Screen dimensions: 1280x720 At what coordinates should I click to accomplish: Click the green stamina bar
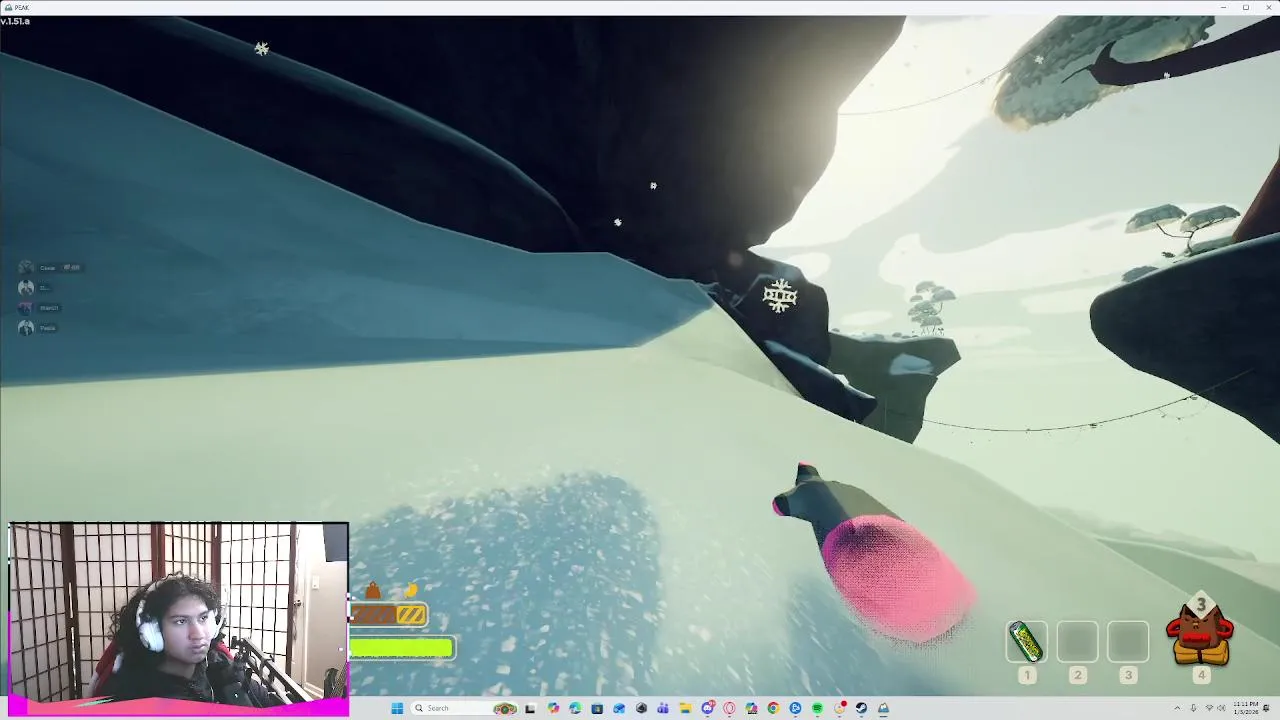[402, 649]
